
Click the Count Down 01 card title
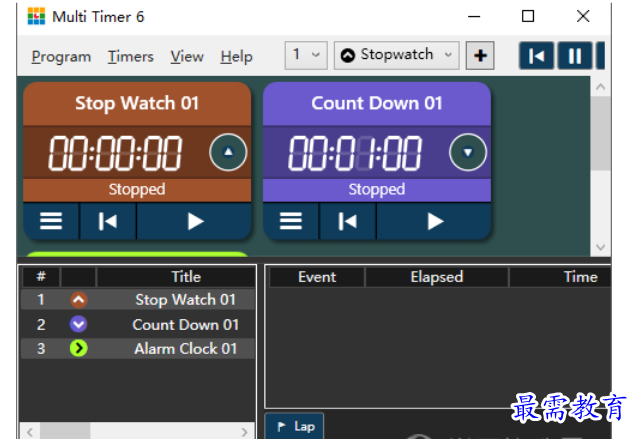(377, 103)
